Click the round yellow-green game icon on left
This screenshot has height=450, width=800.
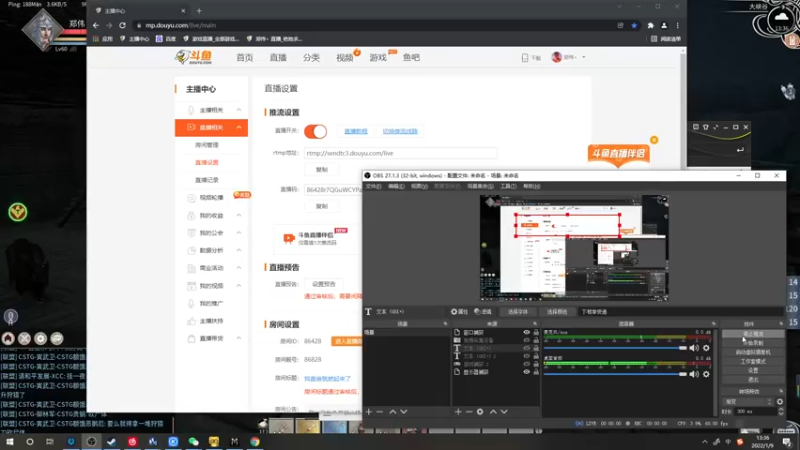(x=18, y=212)
